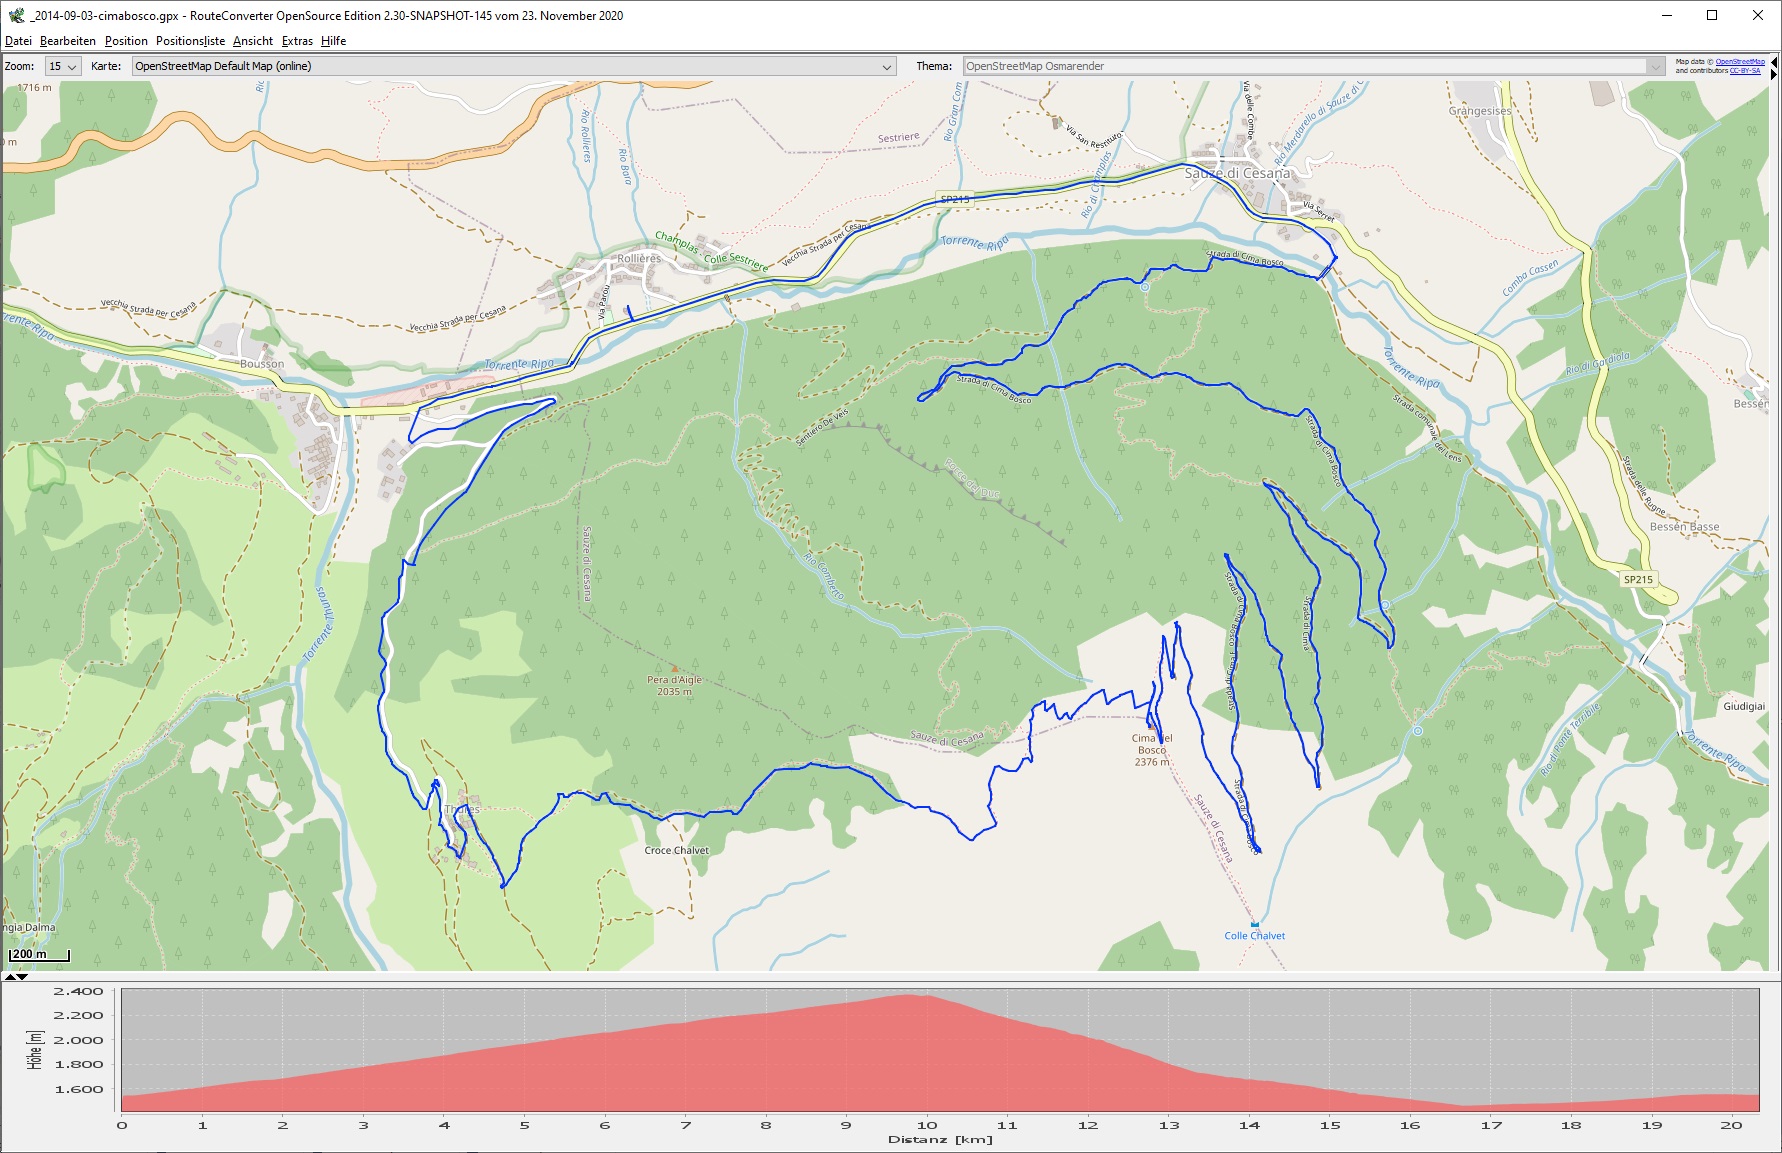The width and height of the screenshot is (1782, 1153).
Task: Click the Colle Chalvet map marker
Action: tap(1254, 925)
